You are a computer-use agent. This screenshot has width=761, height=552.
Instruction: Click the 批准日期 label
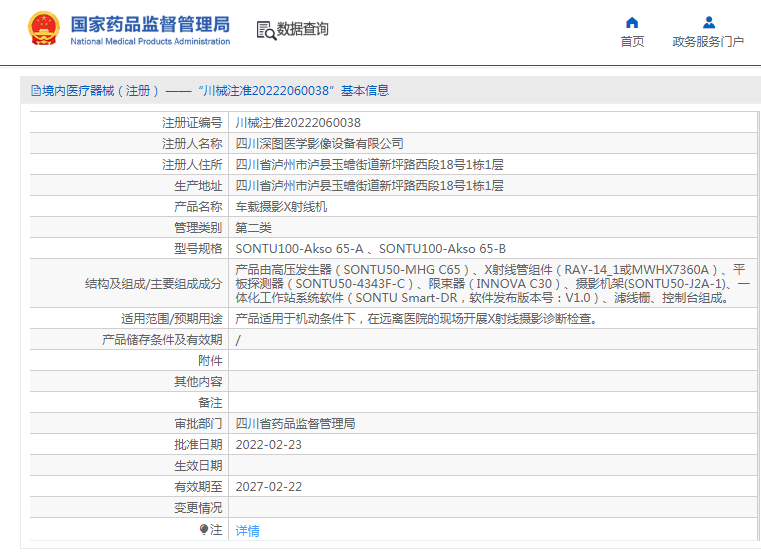(x=198, y=445)
